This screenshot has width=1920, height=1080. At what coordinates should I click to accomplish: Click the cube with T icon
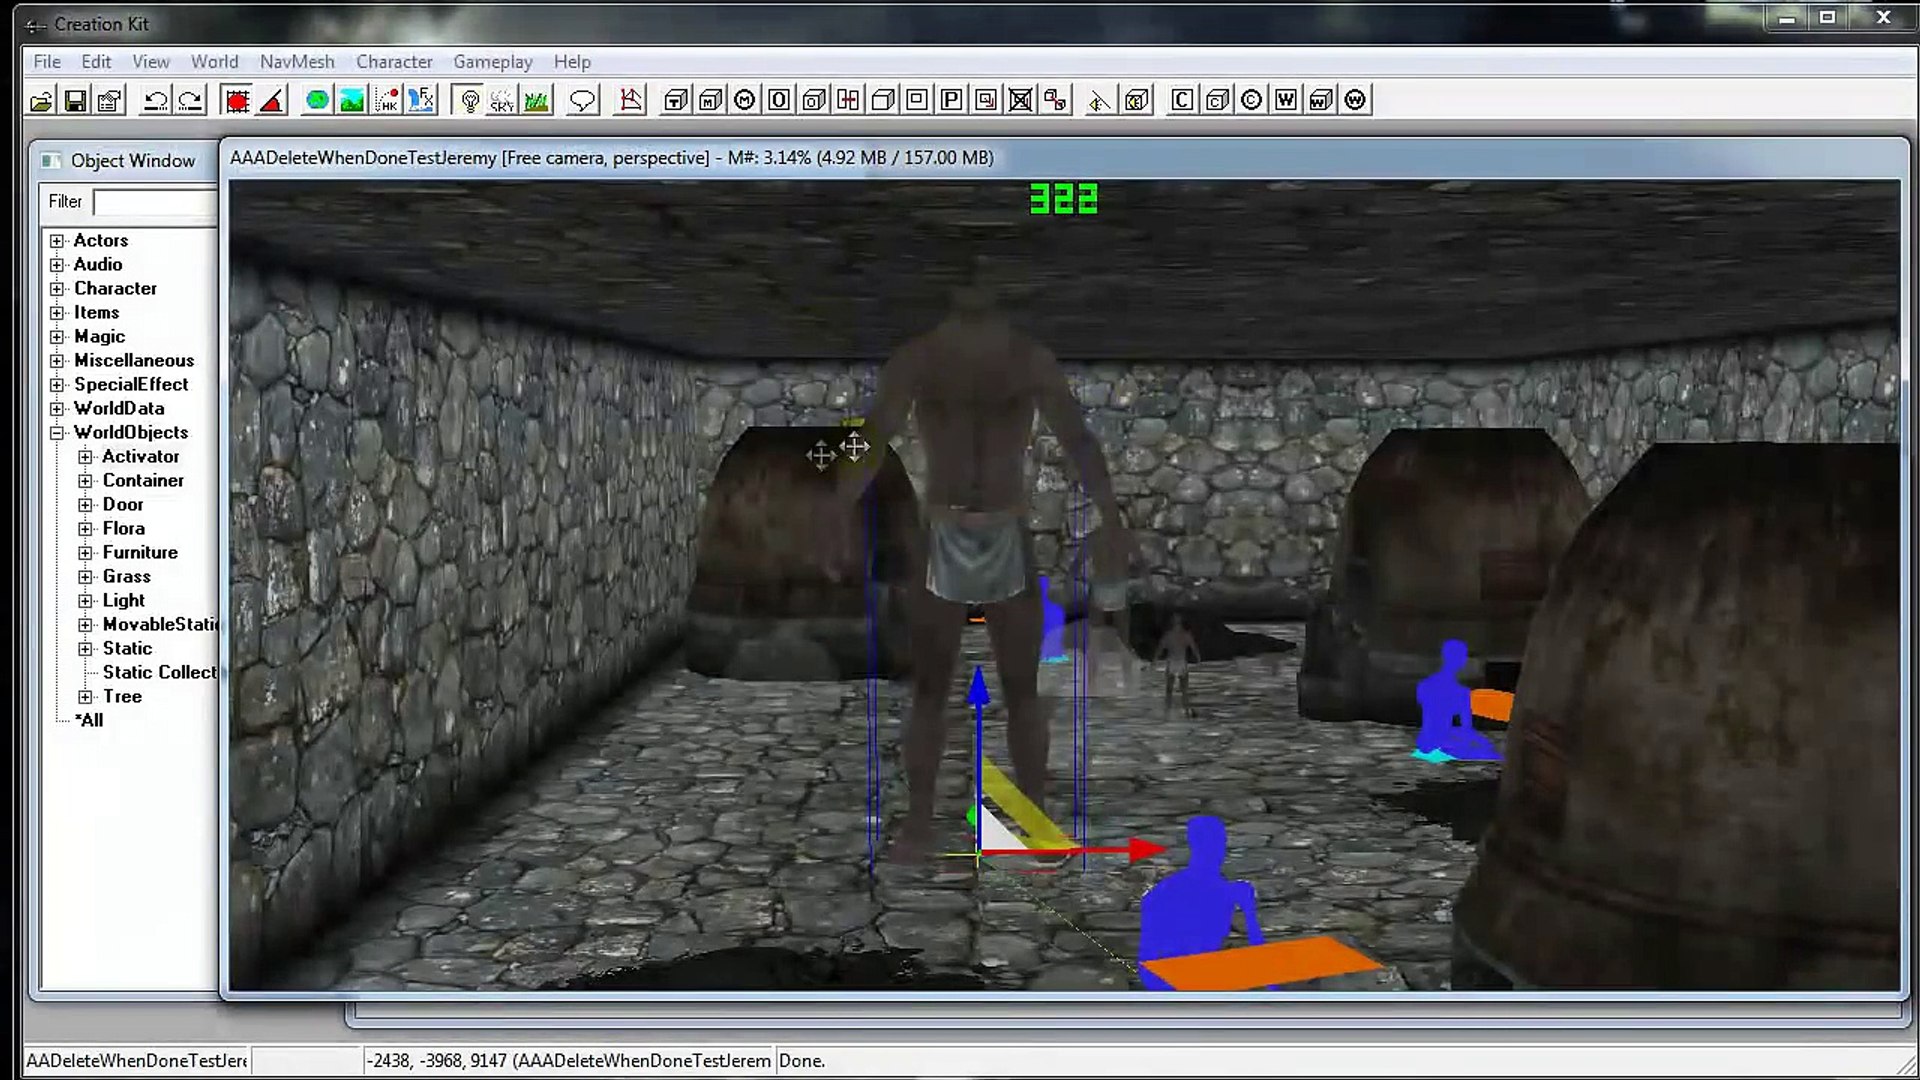[x=676, y=100]
